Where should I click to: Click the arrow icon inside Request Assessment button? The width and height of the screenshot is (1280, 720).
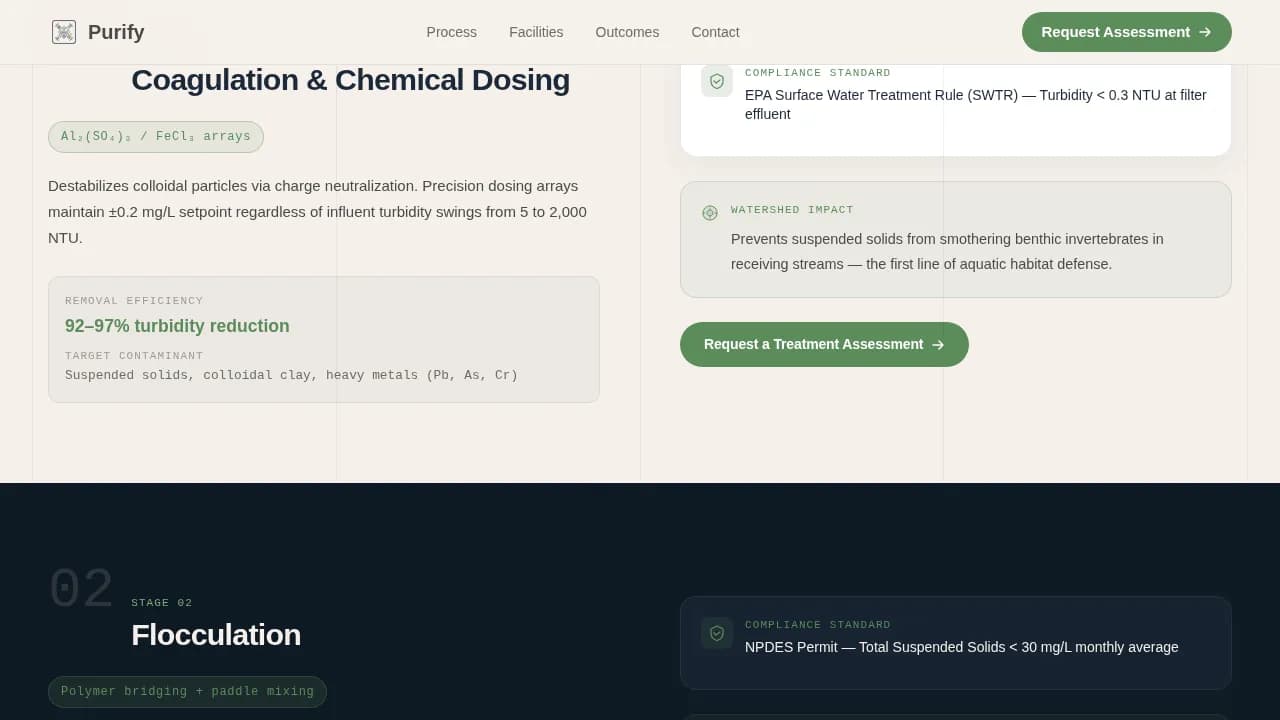click(x=1204, y=32)
